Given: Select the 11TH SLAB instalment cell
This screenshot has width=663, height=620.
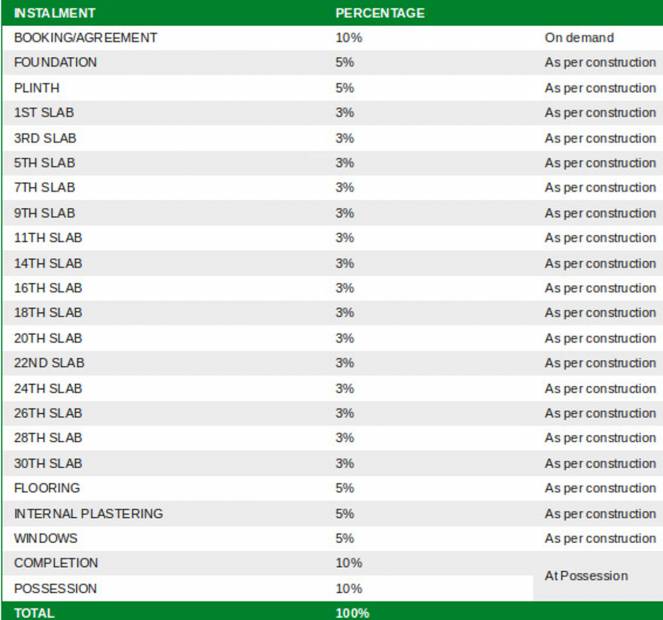Looking at the screenshot, I should (48, 238).
